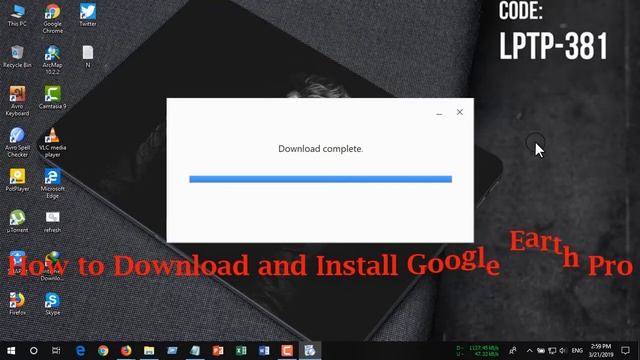This screenshot has height=360, width=640.
Task: Open Firefox desktop shortcut
Action: coord(17,304)
